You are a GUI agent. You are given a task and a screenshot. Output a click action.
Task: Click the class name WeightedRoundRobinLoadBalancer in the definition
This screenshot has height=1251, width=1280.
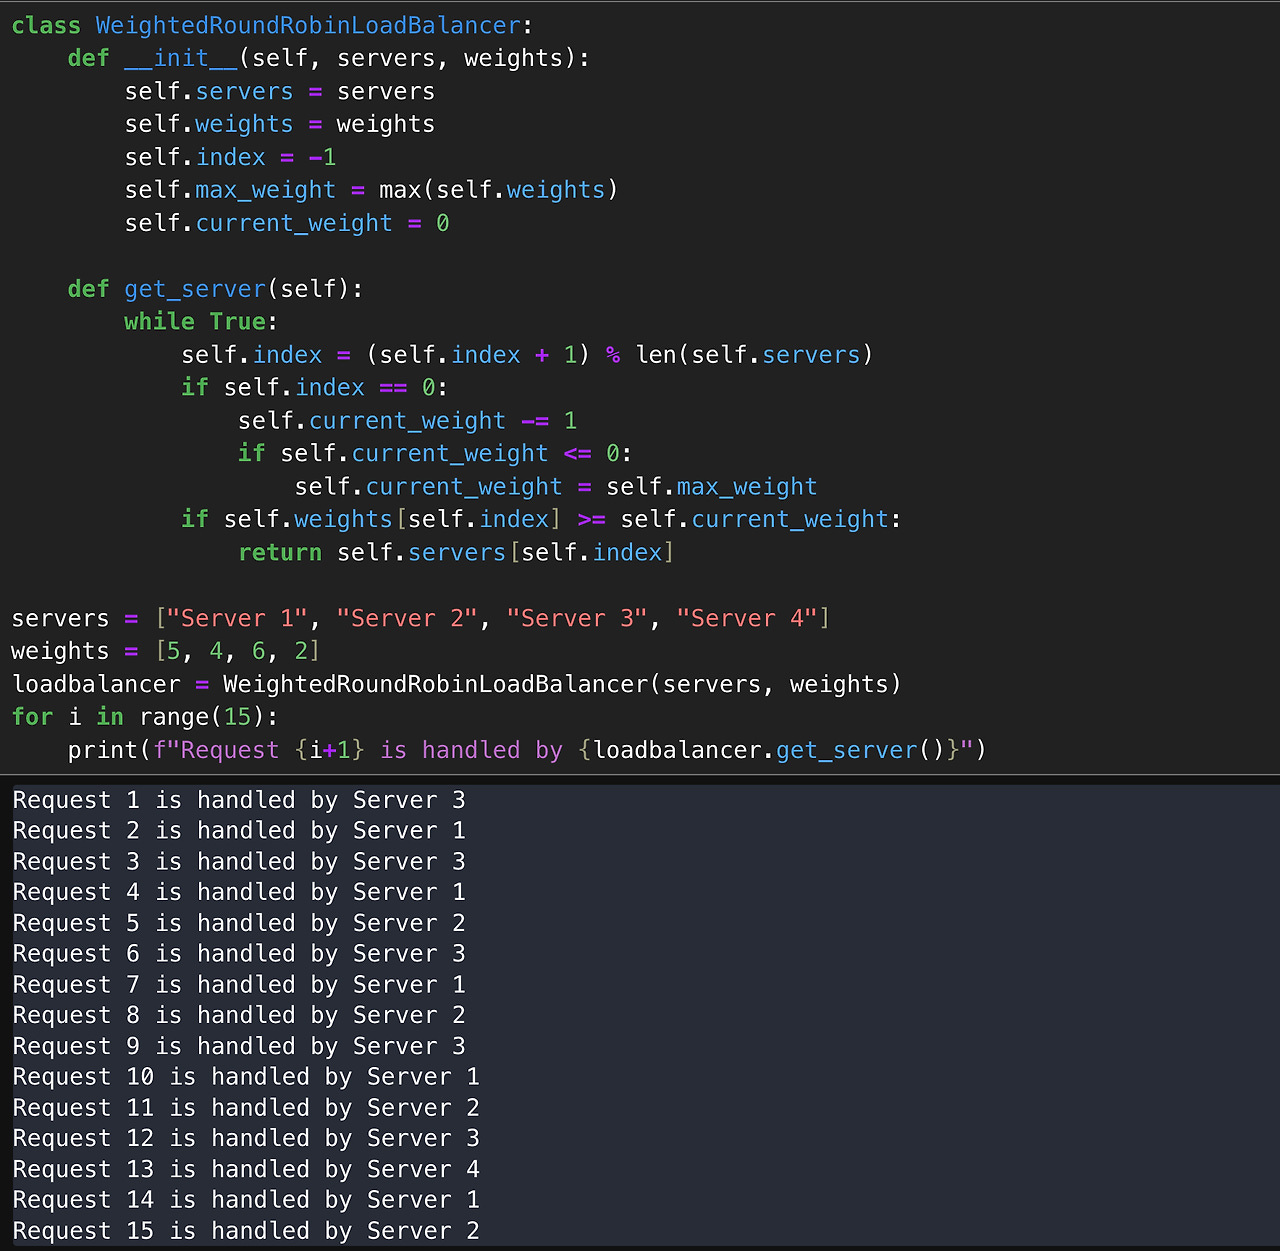309,25
